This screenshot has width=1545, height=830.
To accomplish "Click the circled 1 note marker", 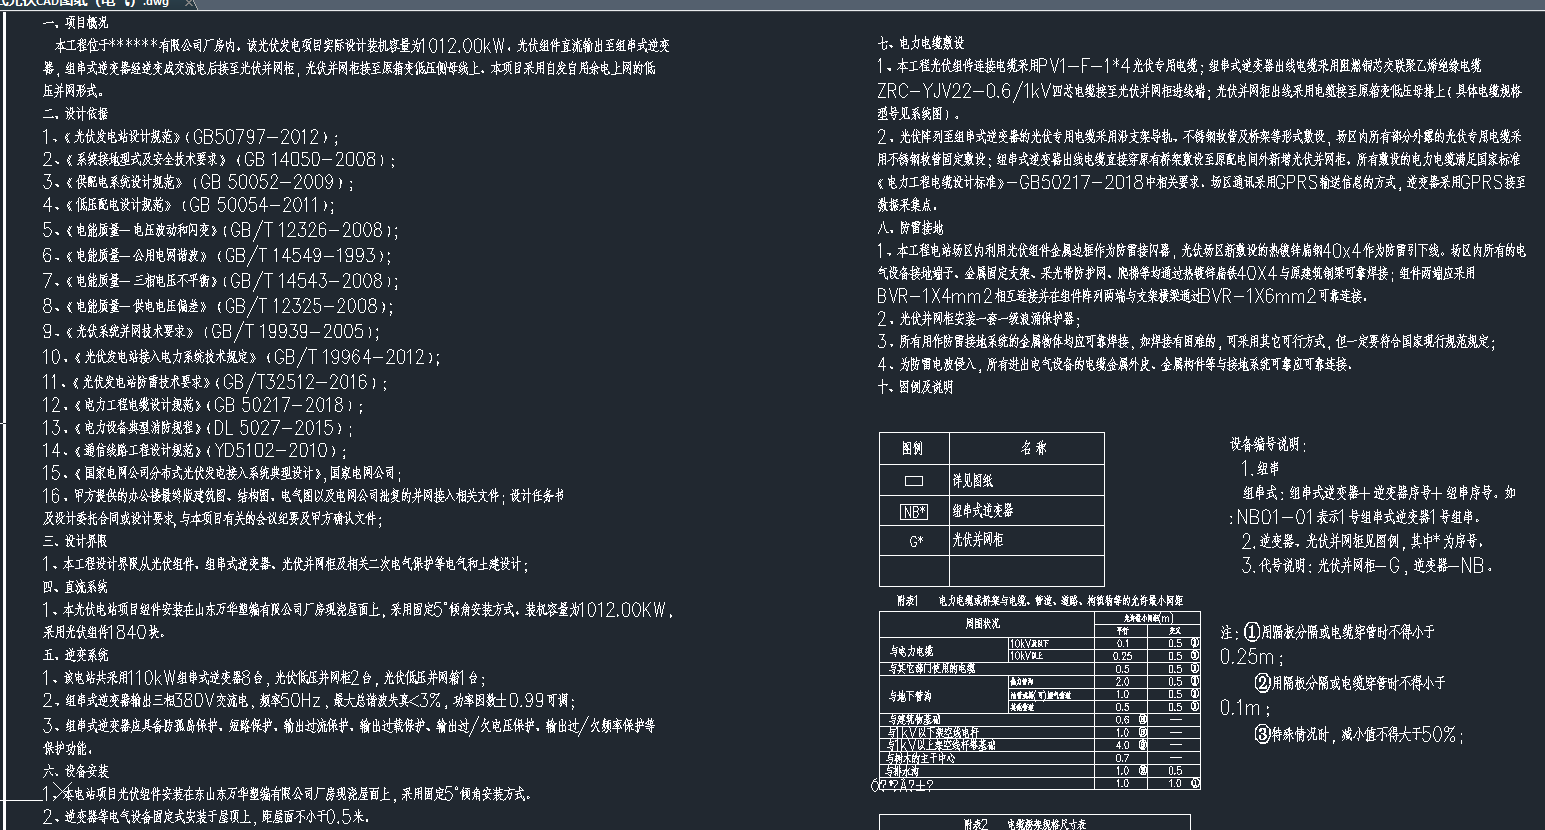I will click(1253, 633).
